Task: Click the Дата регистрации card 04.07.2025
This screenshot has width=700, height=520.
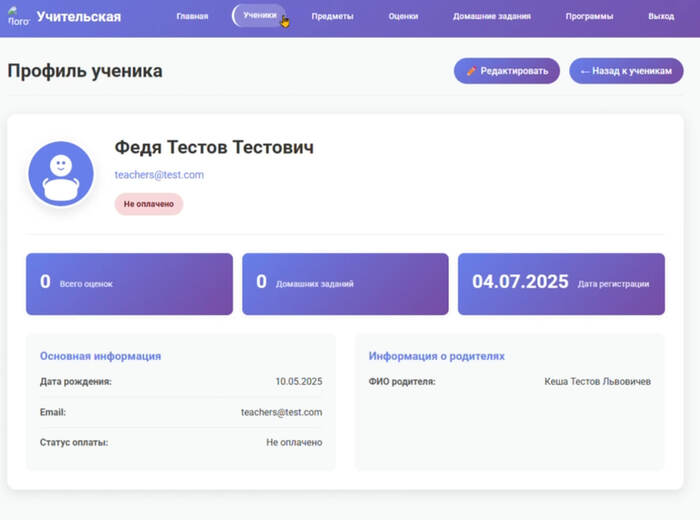Action: coord(561,284)
